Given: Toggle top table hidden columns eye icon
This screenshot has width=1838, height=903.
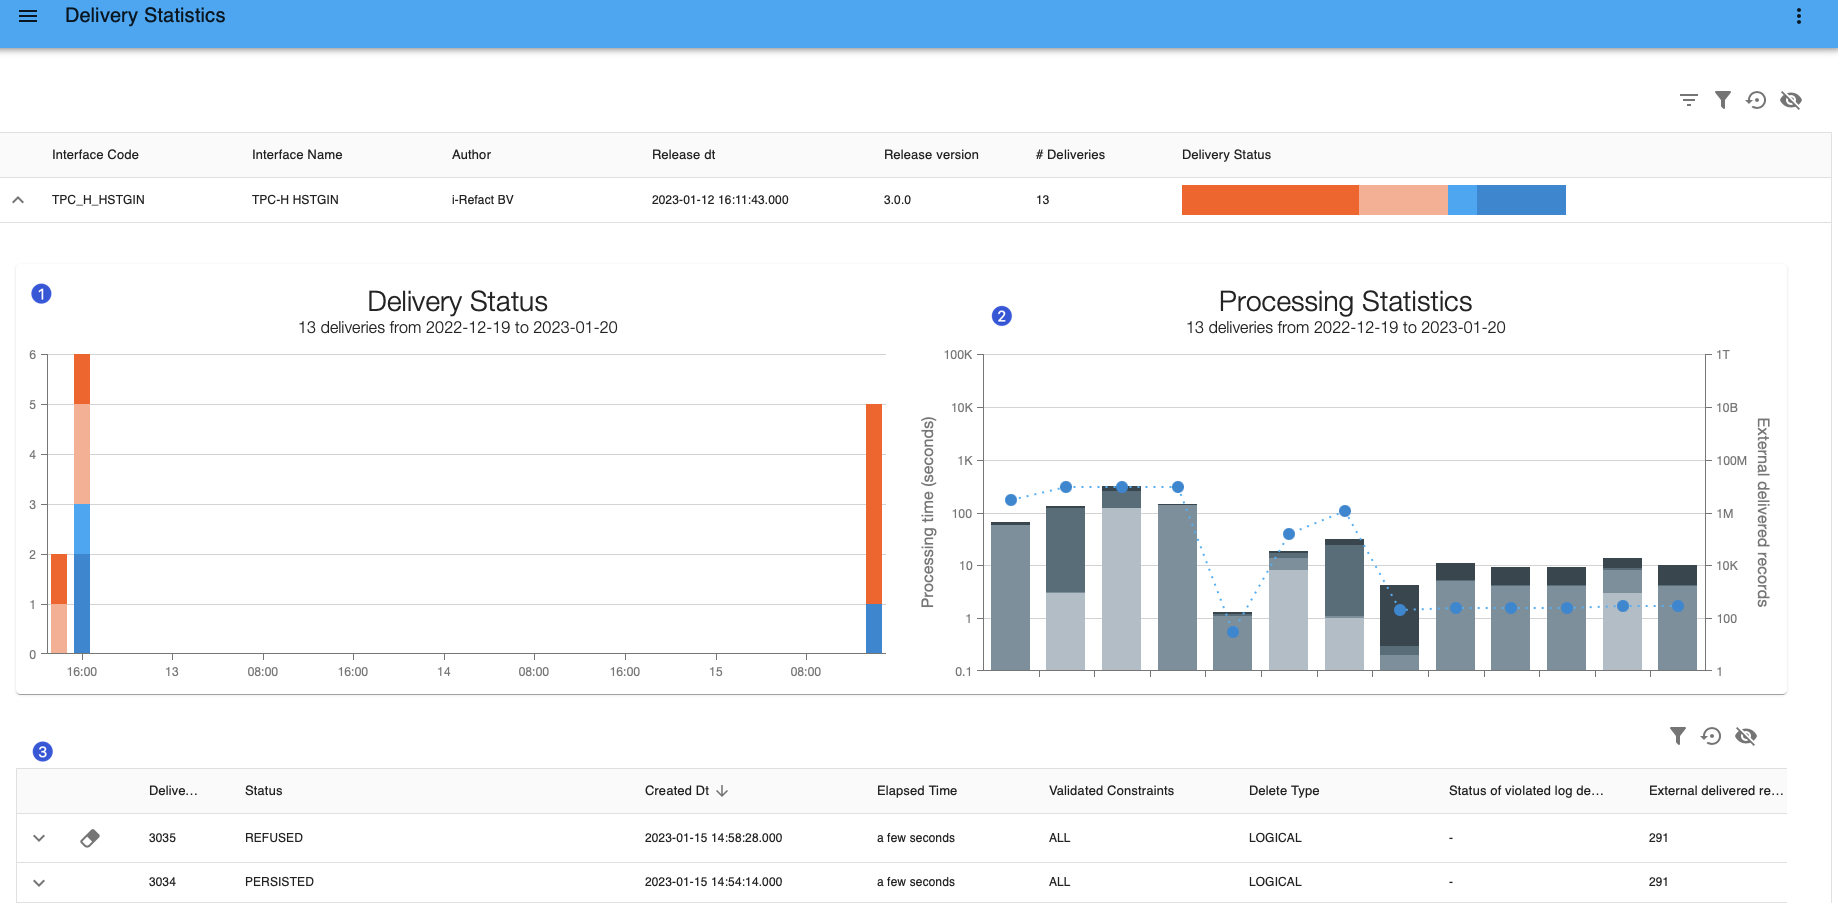Looking at the screenshot, I should click(x=1791, y=100).
